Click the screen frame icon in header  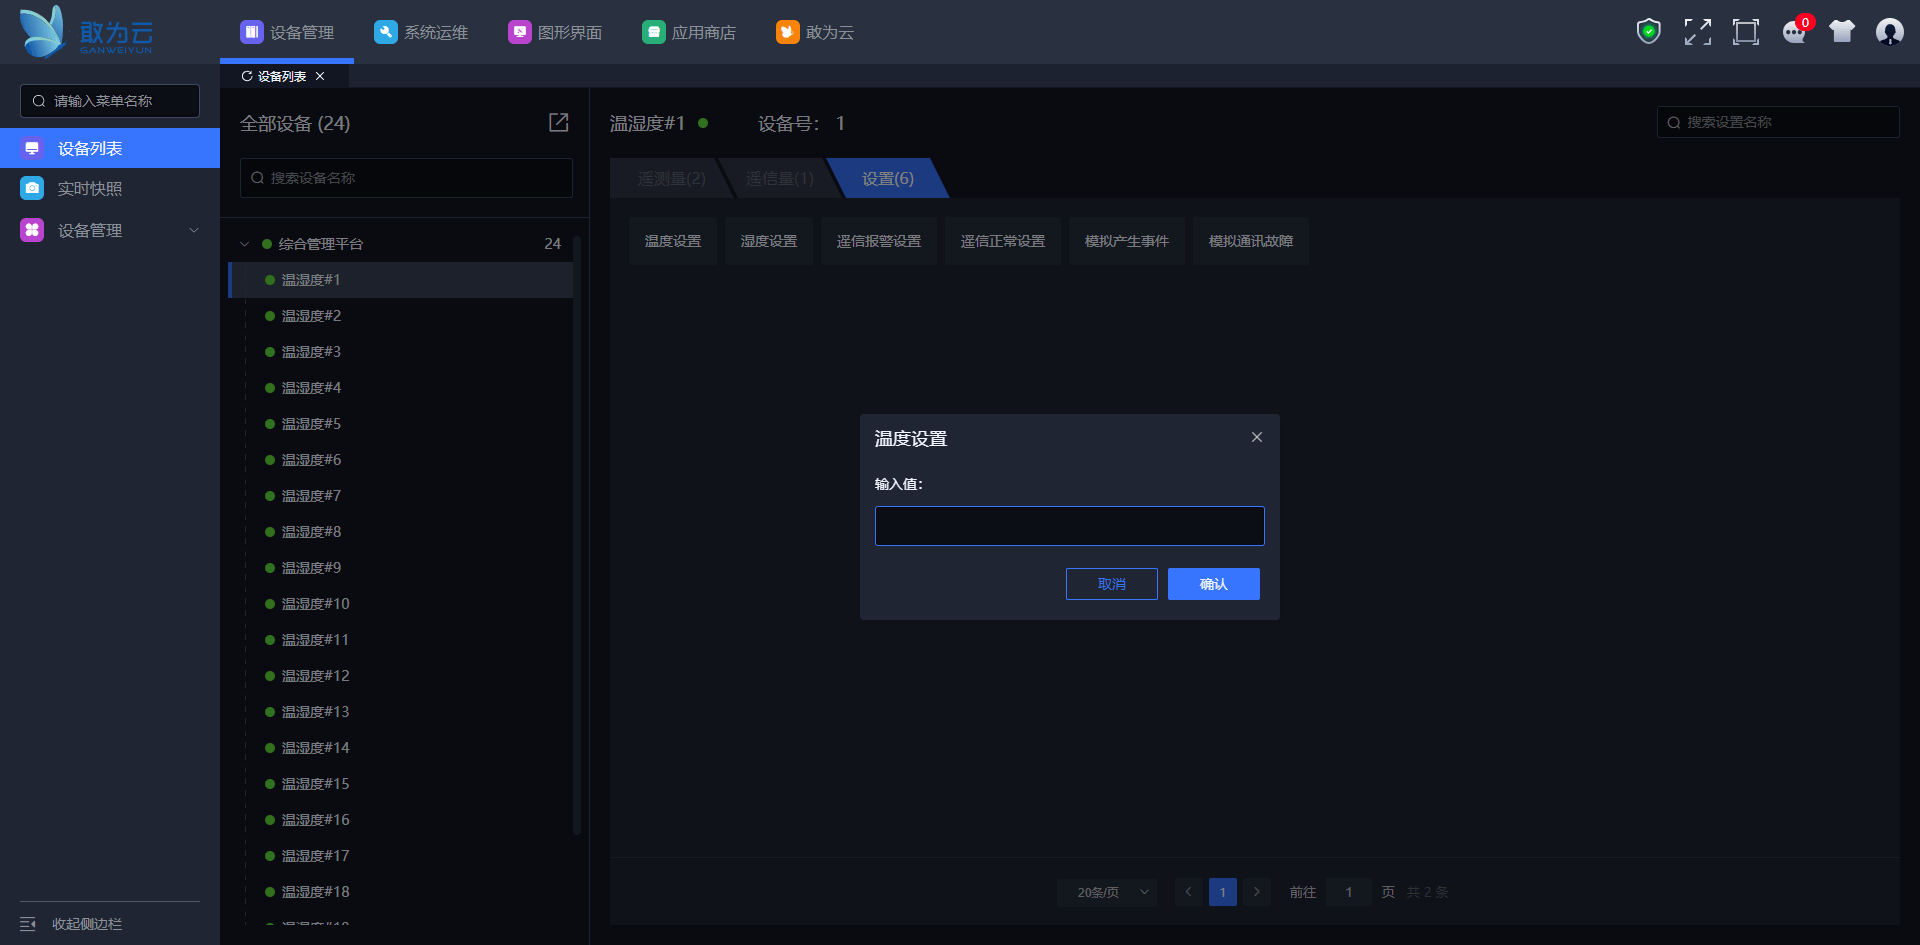point(1745,32)
